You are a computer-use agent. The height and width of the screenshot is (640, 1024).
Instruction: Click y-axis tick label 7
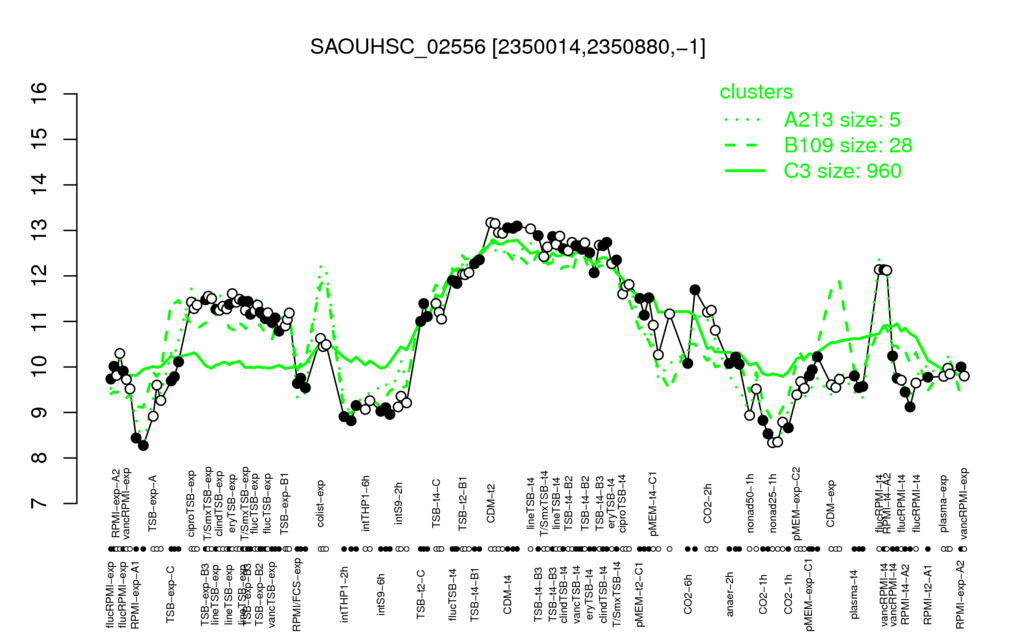click(x=40, y=503)
